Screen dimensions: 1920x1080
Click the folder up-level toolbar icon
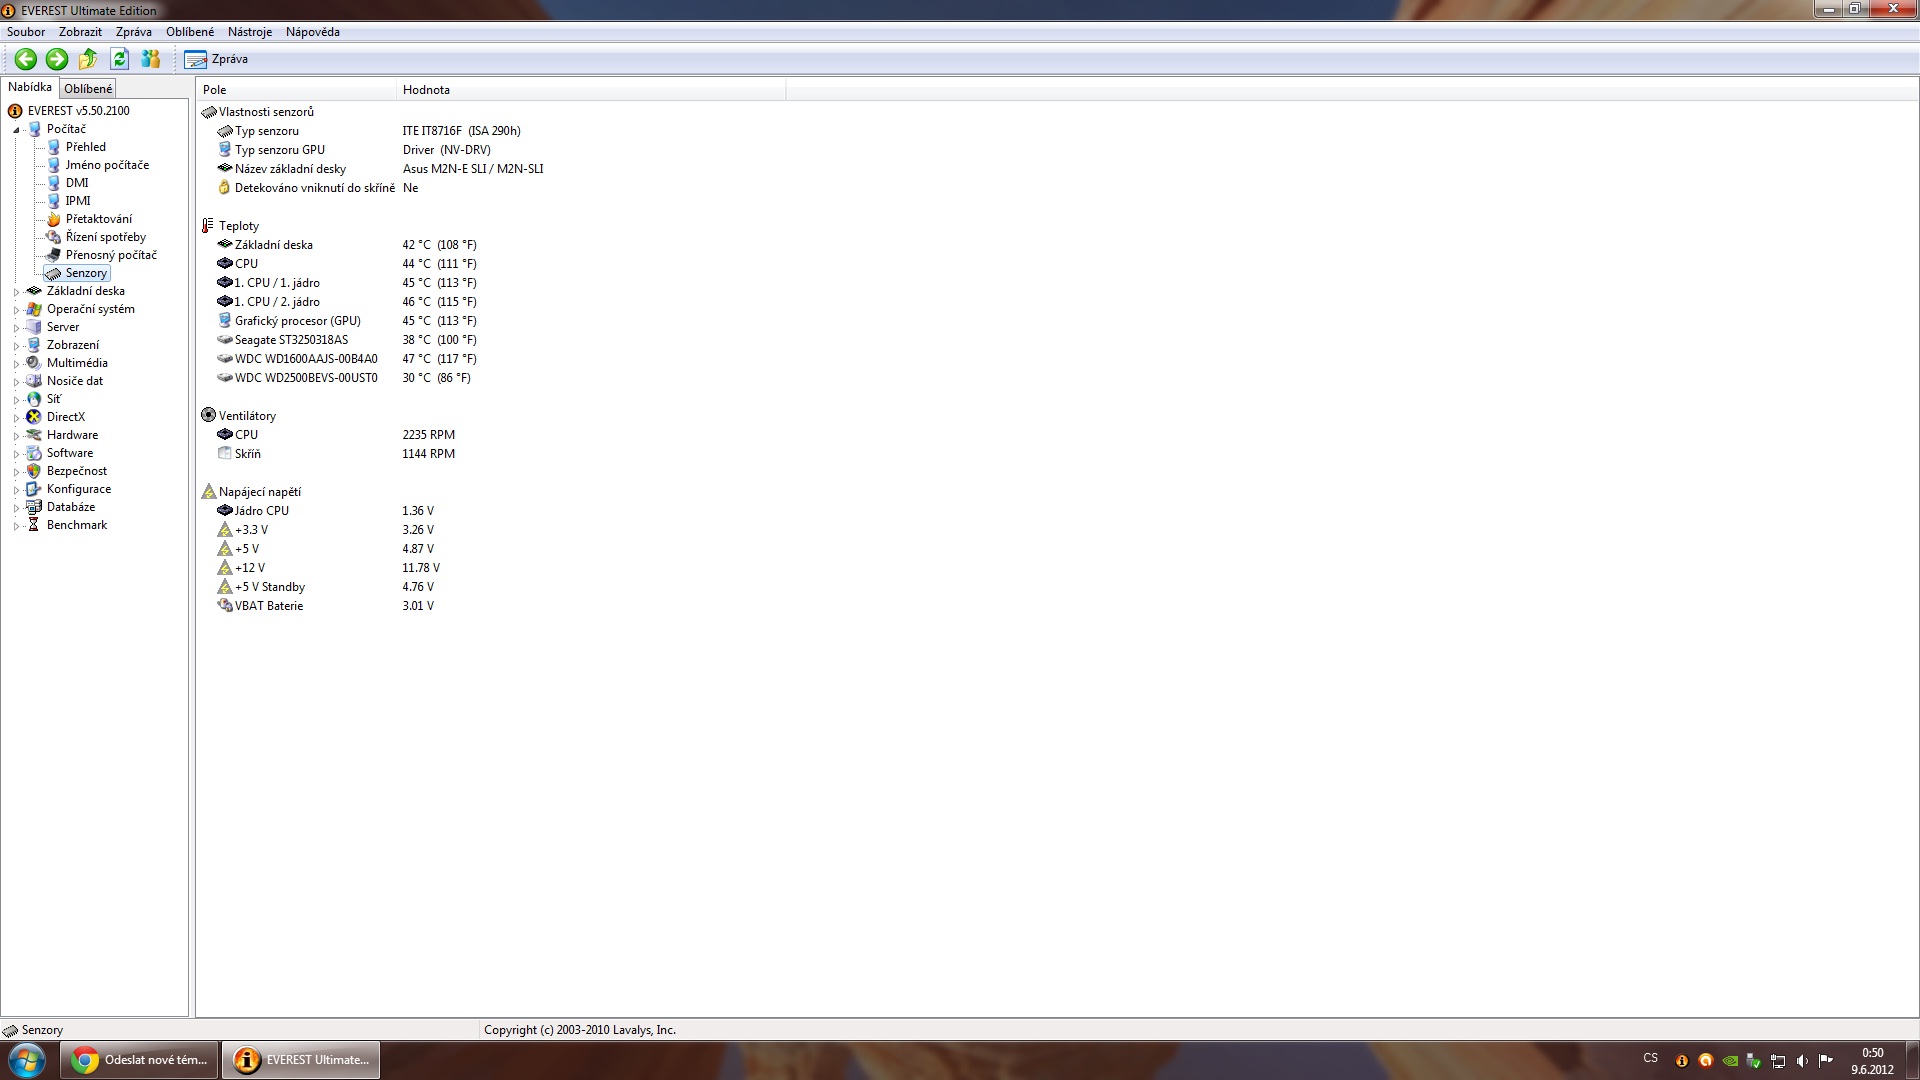click(88, 59)
